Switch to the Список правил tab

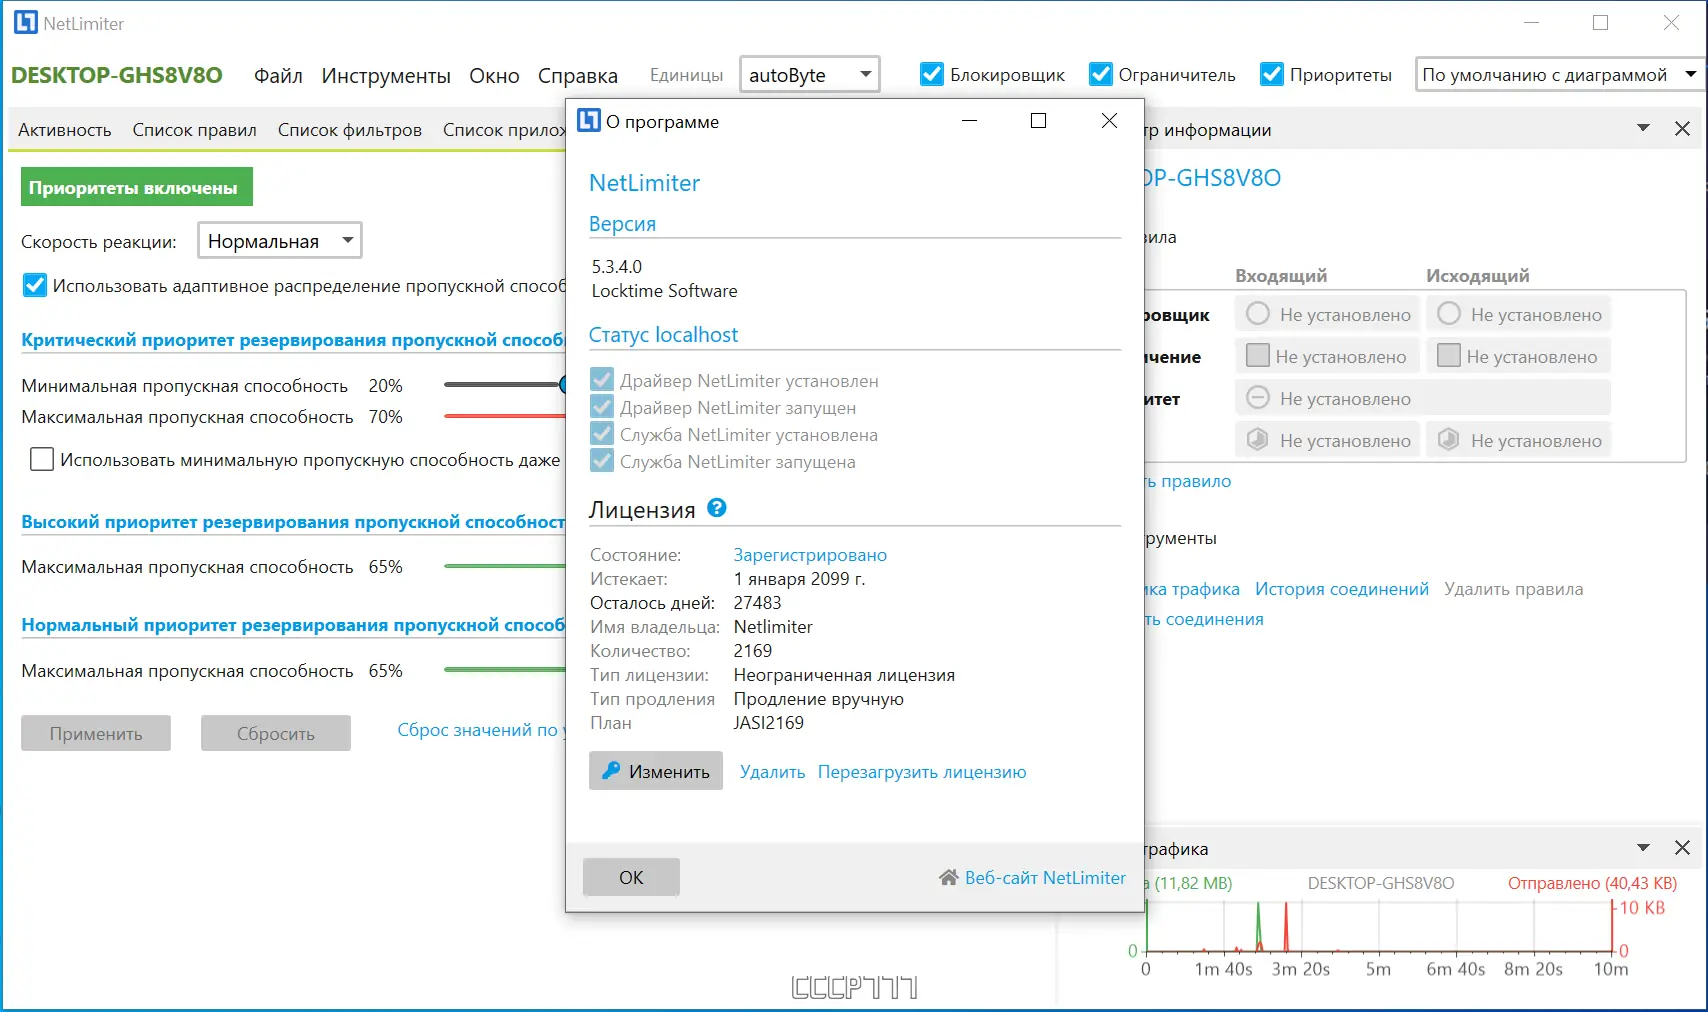pyautogui.click(x=195, y=130)
